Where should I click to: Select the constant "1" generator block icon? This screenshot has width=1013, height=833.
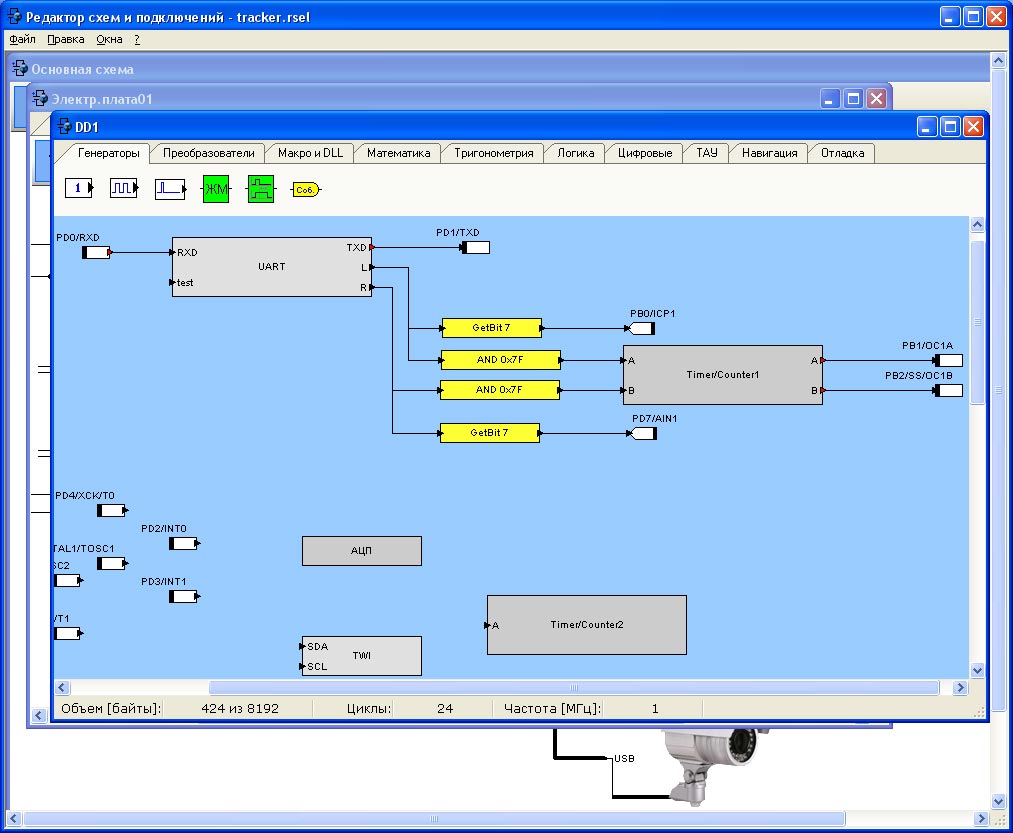[79, 188]
